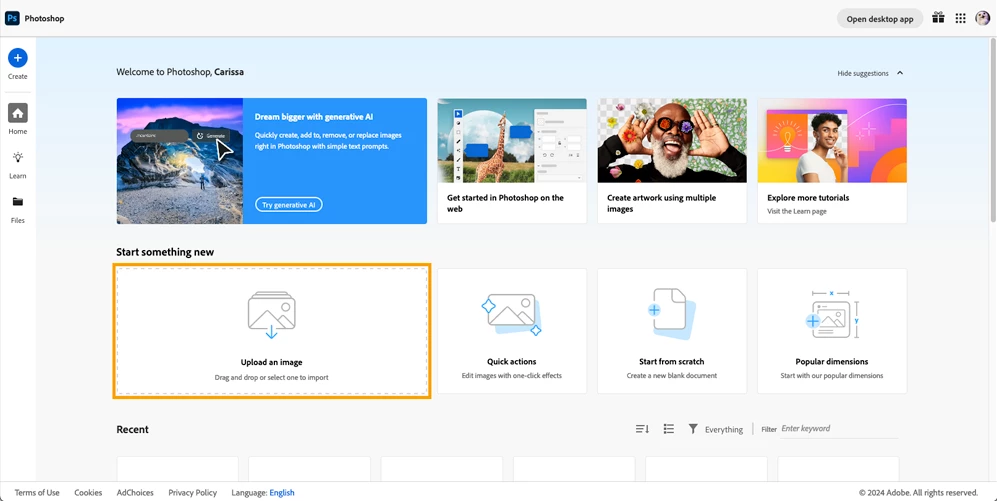Click the Photoshop Ps logo icon
The height and width of the screenshot is (501, 997).
point(12,18)
